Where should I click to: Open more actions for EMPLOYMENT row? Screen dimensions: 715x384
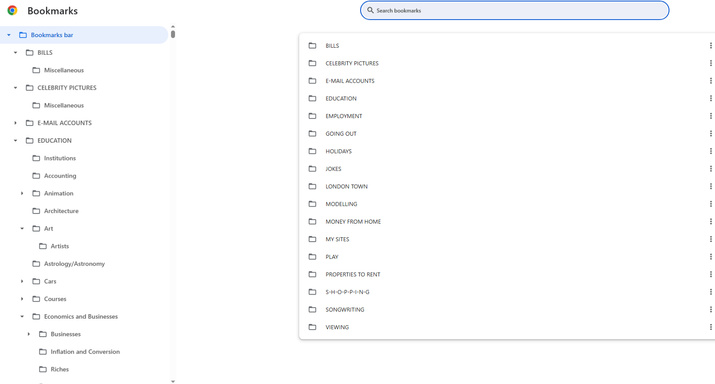click(x=710, y=116)
